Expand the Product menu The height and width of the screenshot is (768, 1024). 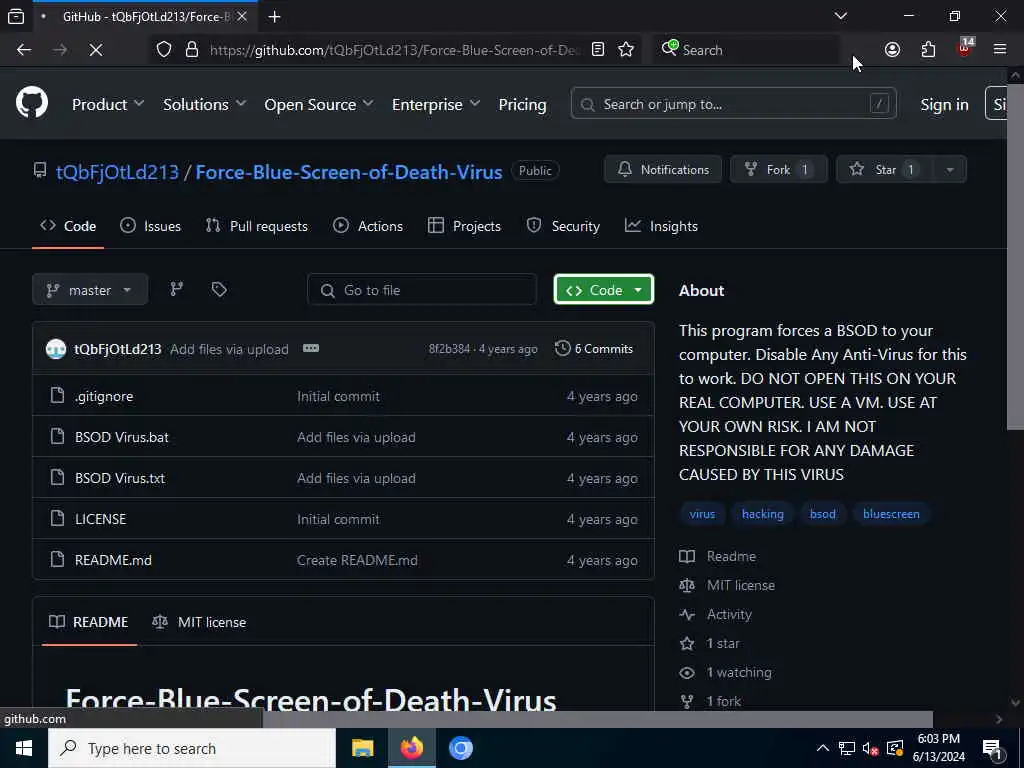[108, 104]
